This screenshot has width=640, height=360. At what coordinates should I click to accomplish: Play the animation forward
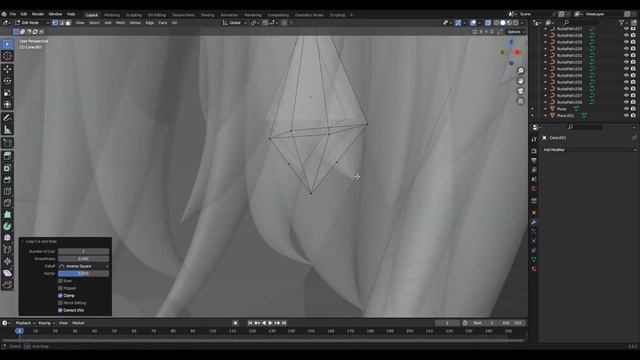pos(270,323)
